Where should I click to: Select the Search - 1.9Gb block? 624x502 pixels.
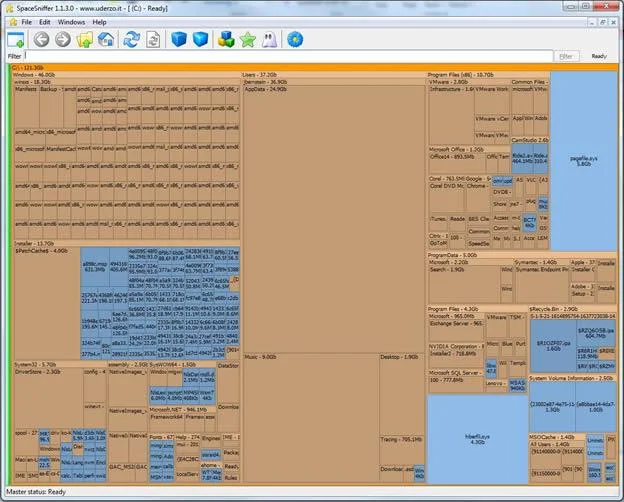(464, 285)
